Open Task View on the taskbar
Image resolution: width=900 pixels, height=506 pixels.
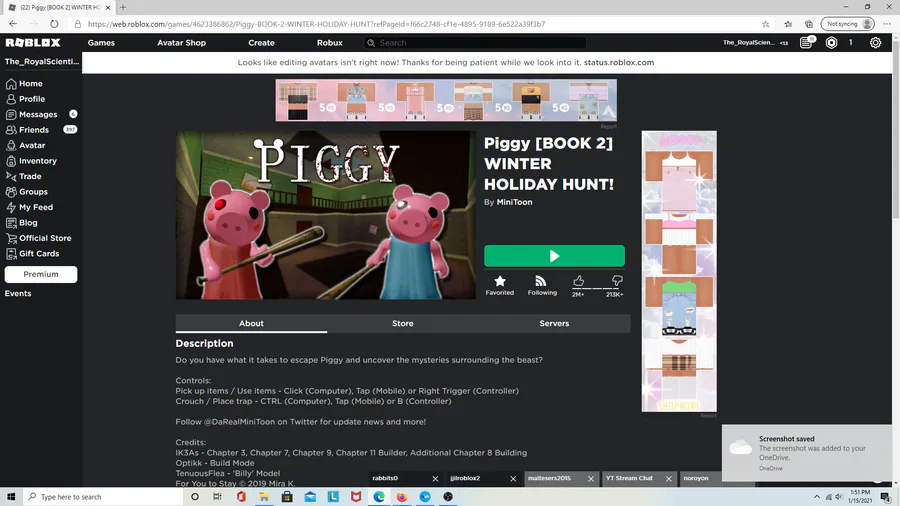pos(218,497)
